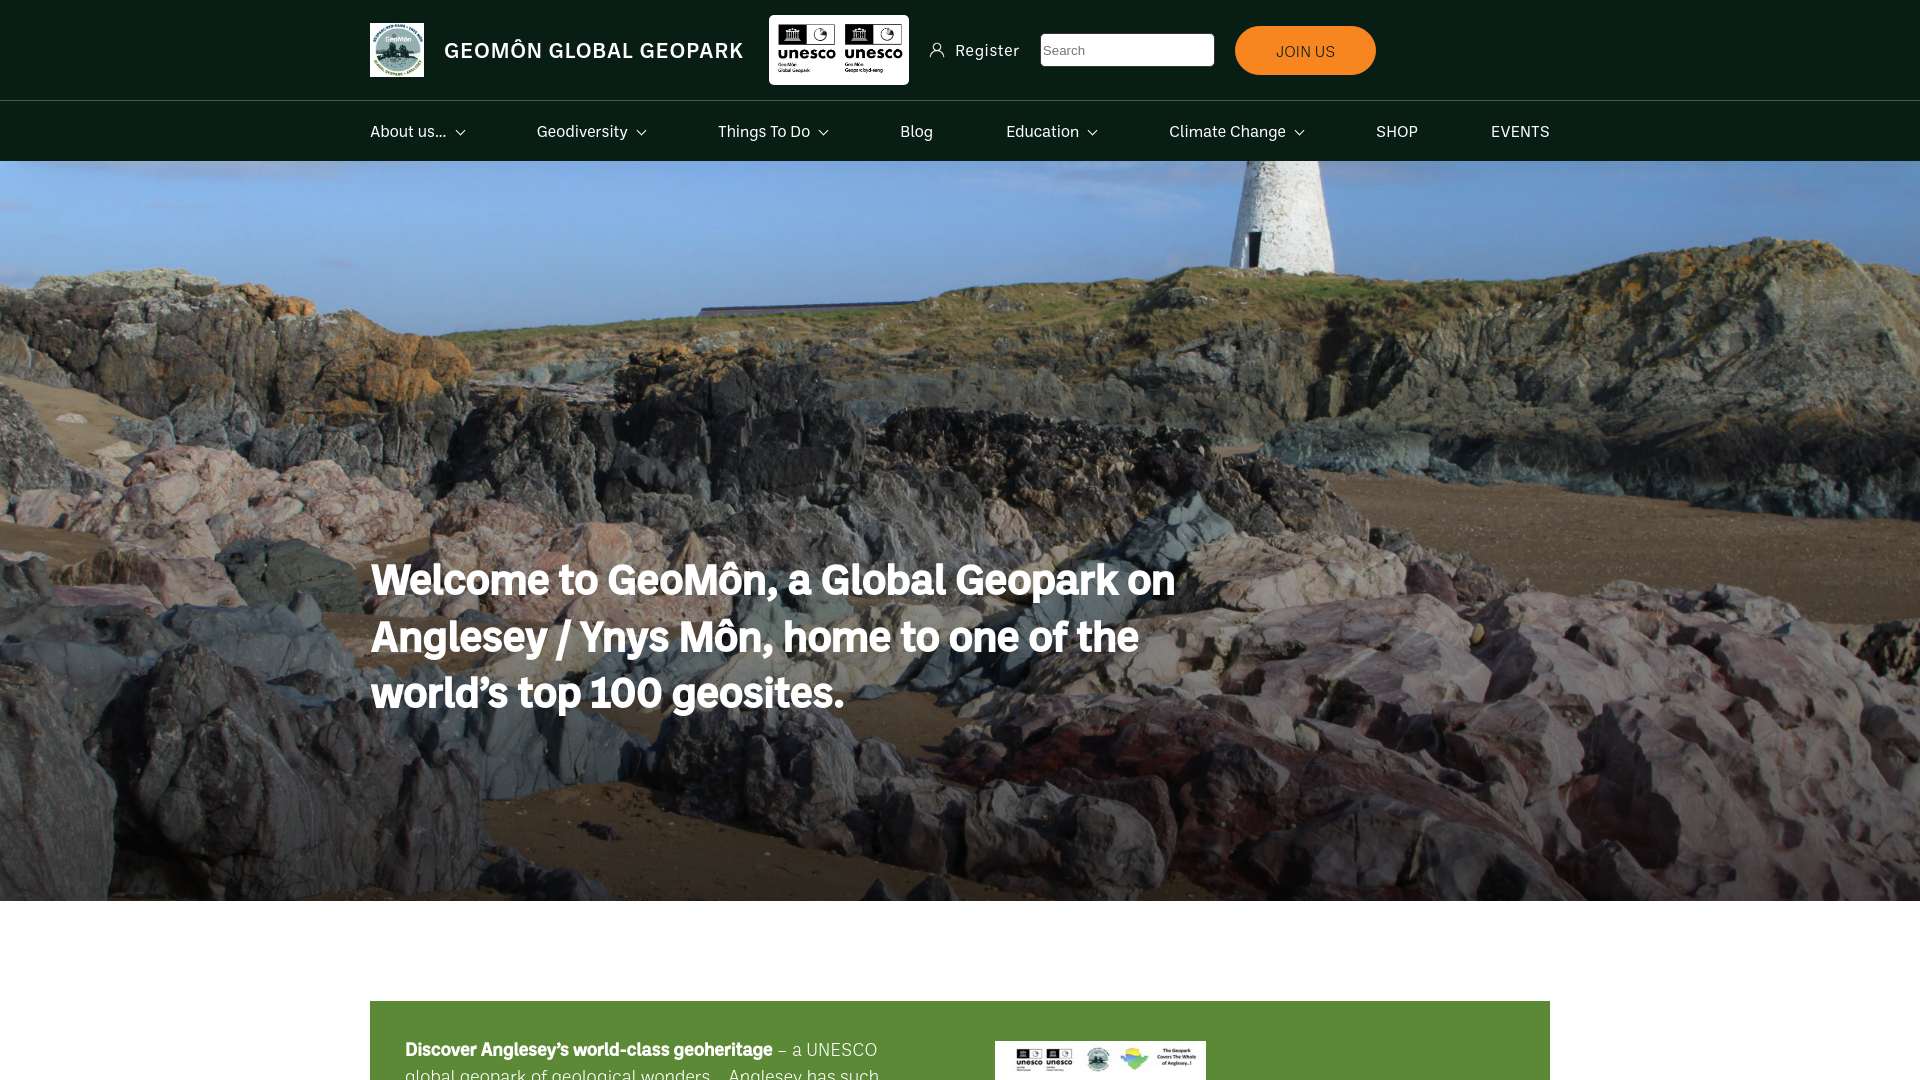Click the hero heading Welcome to GeoMôn

773,636
